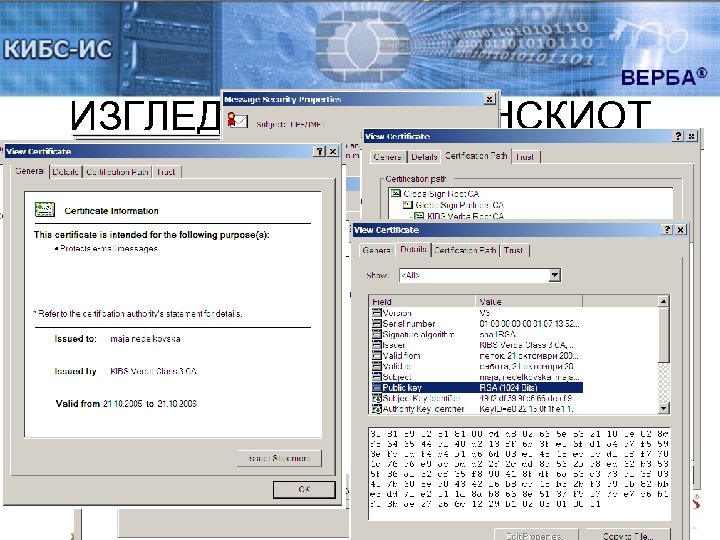Click the Signature algorithm row icon
This screenshot has width=720, height=540.
click(377, 334)
